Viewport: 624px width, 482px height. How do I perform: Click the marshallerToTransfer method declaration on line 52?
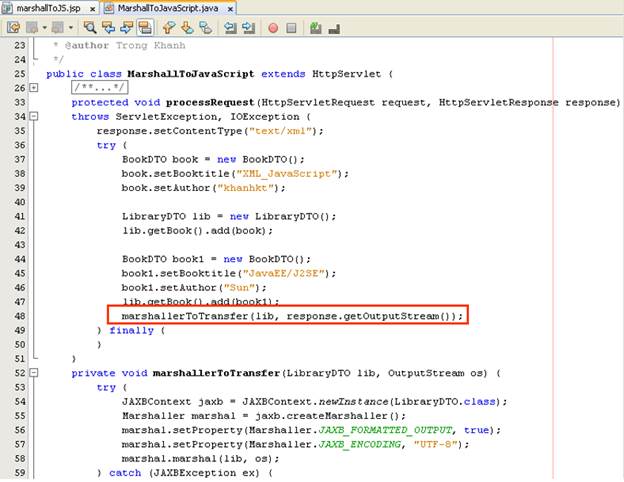[x=216, y=373]
